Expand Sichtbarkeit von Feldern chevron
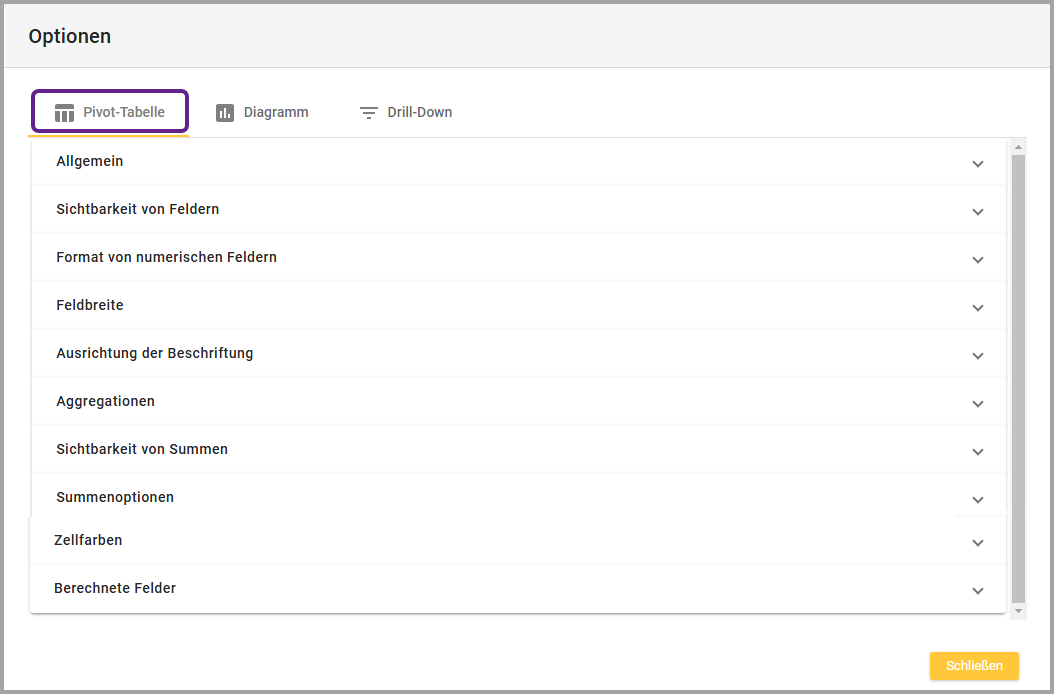 [x=977, y=212]
